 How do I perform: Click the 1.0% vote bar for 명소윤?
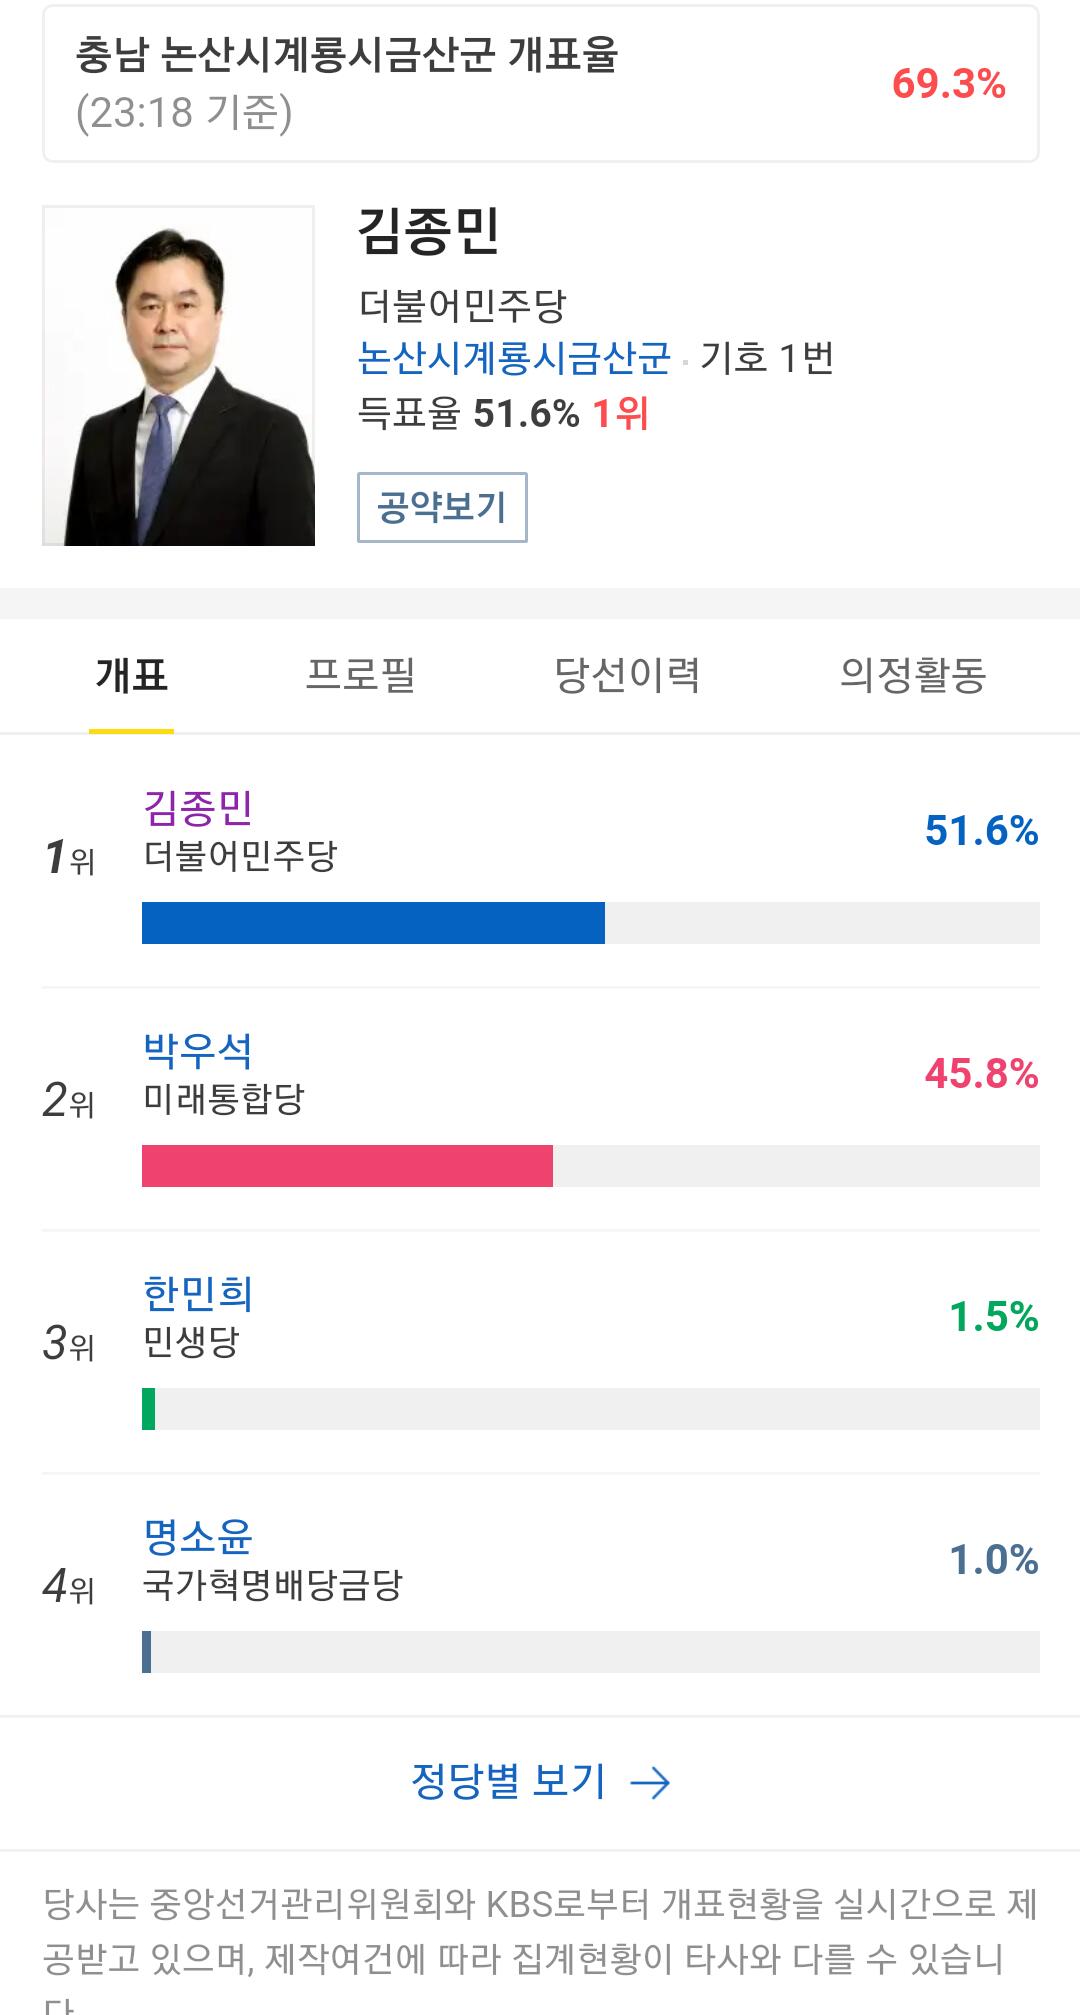147,1652
